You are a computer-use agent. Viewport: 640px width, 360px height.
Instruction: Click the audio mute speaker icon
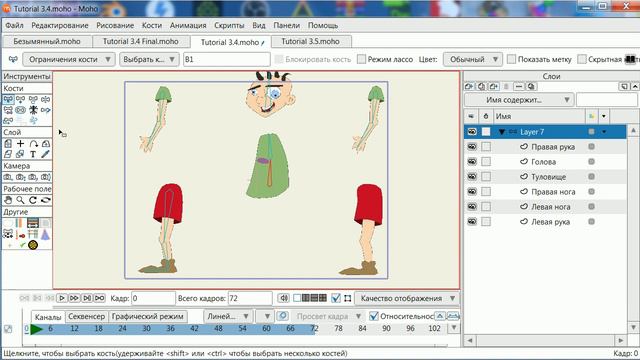click(x=283, y=298)
